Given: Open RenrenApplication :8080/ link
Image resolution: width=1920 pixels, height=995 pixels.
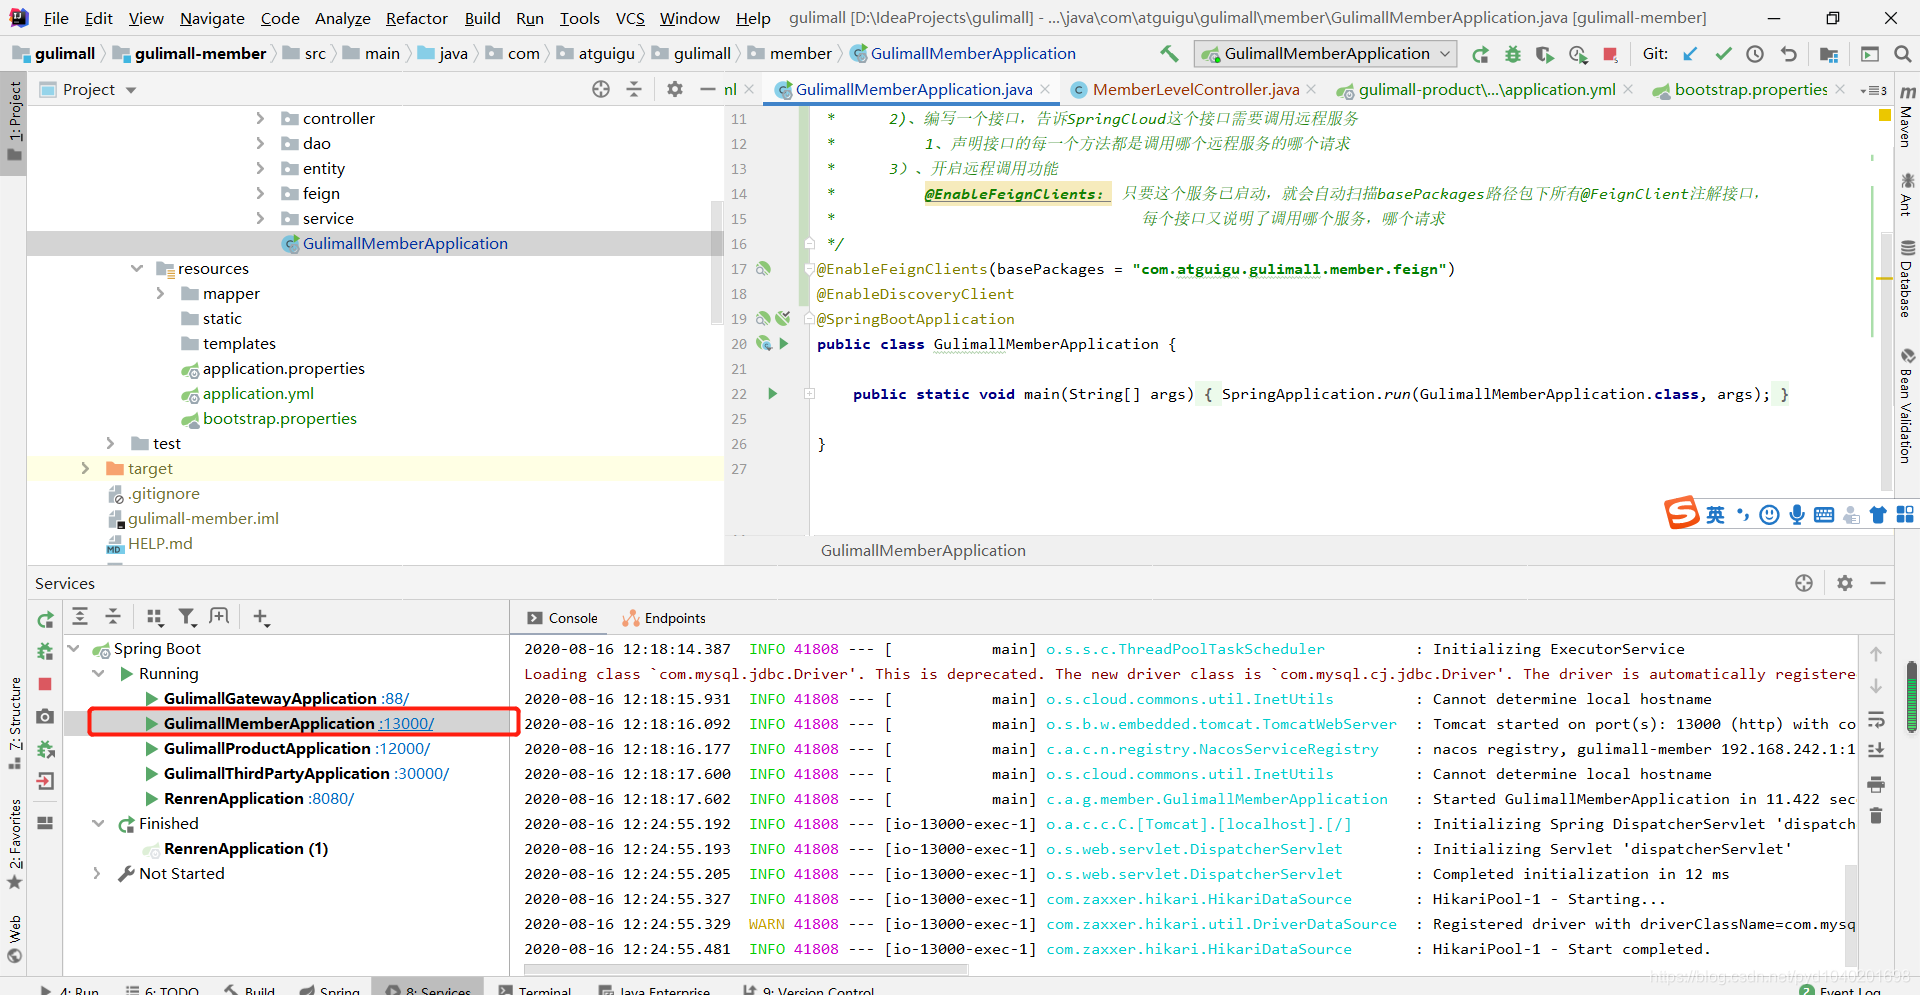Looking at the screenshot, I should [x=331, y=798].
